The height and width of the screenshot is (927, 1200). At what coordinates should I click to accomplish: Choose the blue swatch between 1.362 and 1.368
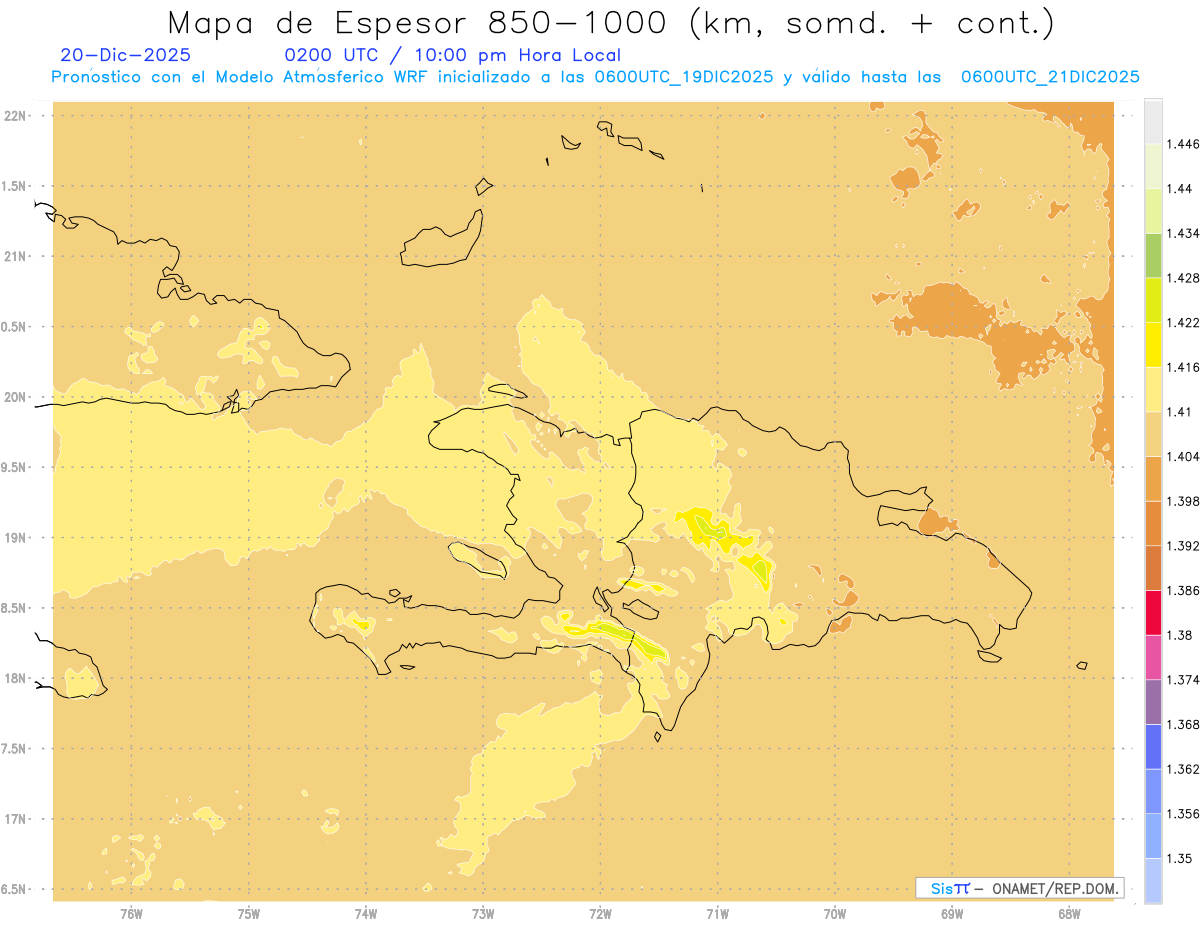click(x=1153, y=746)
